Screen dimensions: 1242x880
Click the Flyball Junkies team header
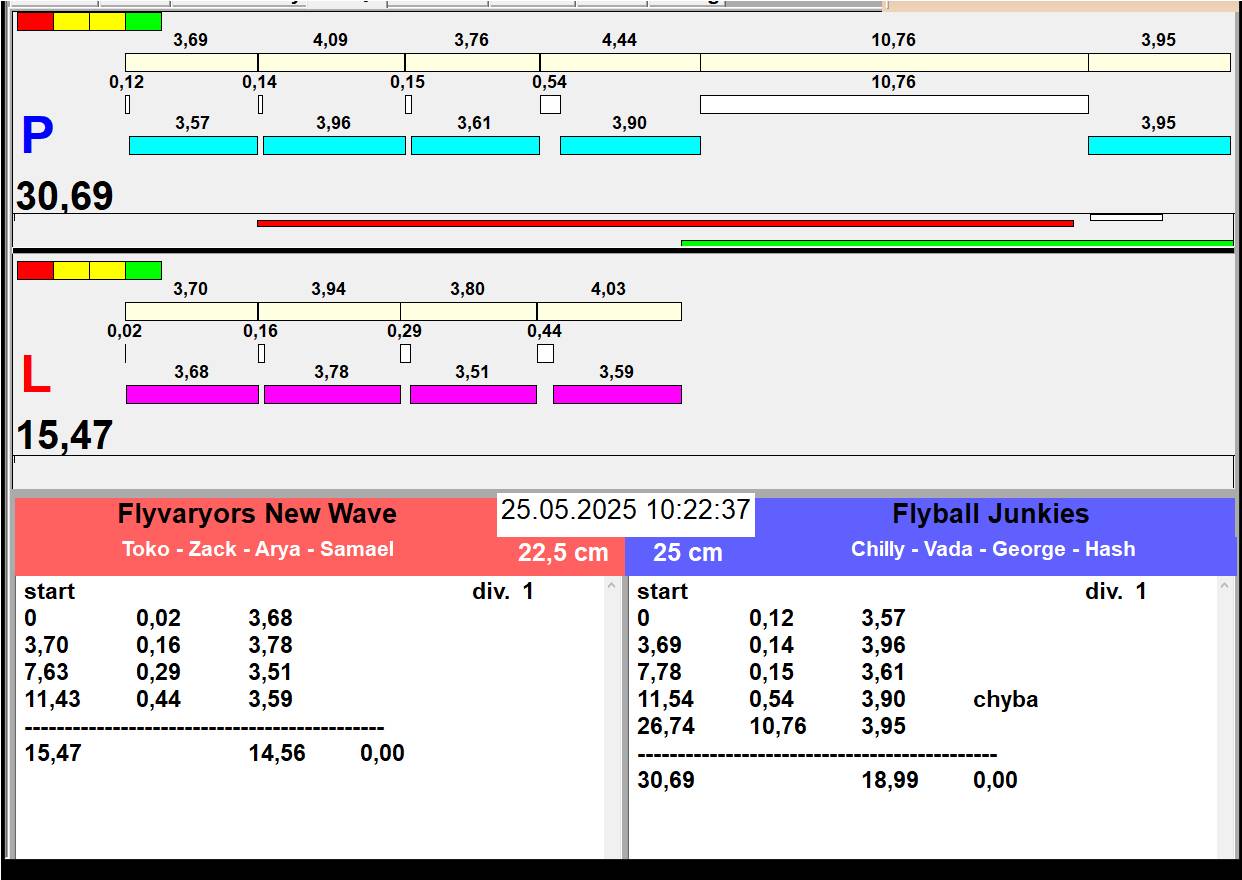pyautogui.click(x=990, y=514)
